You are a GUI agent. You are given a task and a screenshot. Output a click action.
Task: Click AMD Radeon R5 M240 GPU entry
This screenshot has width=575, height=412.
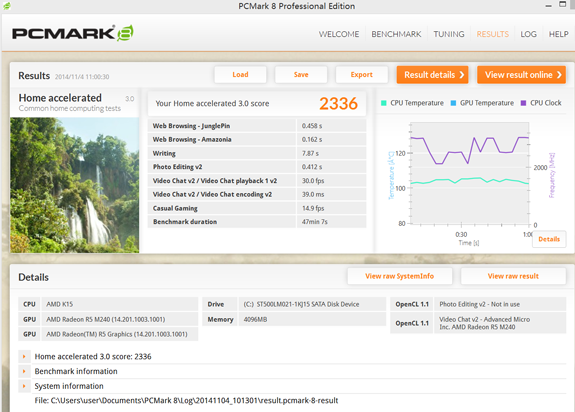120,319
